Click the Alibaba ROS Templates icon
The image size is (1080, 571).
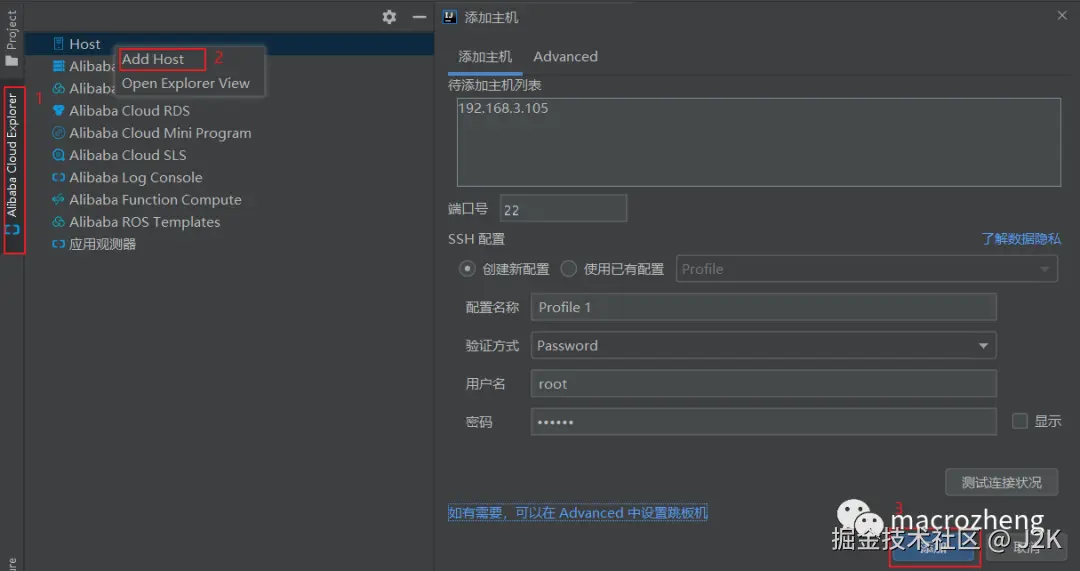[59, 222]
